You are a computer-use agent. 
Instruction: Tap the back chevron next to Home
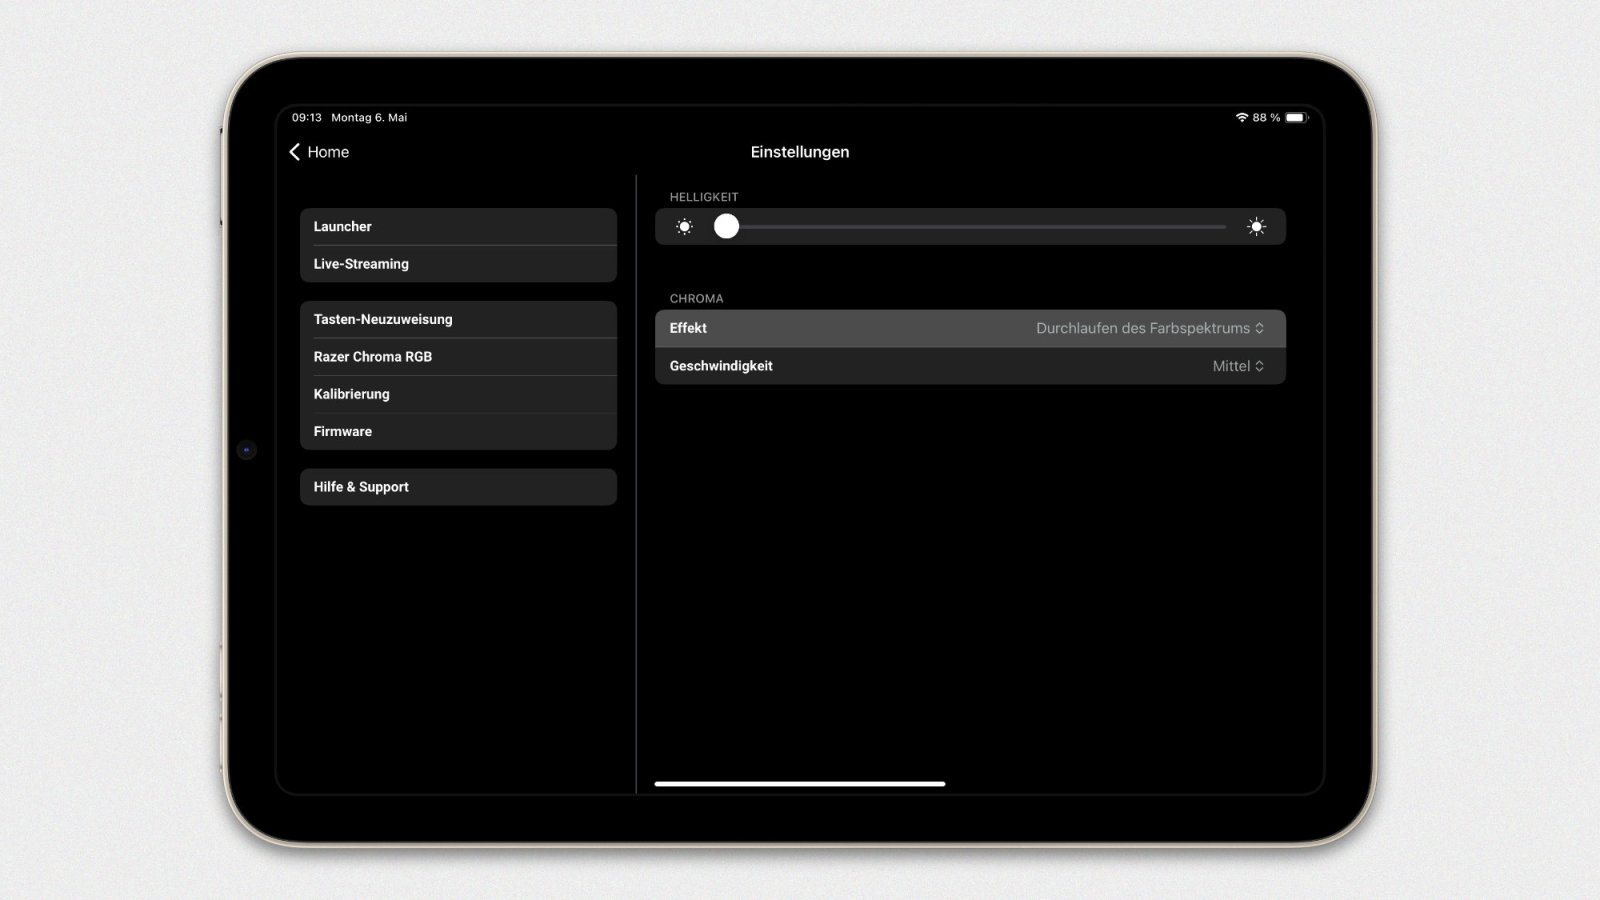point(295,152)
